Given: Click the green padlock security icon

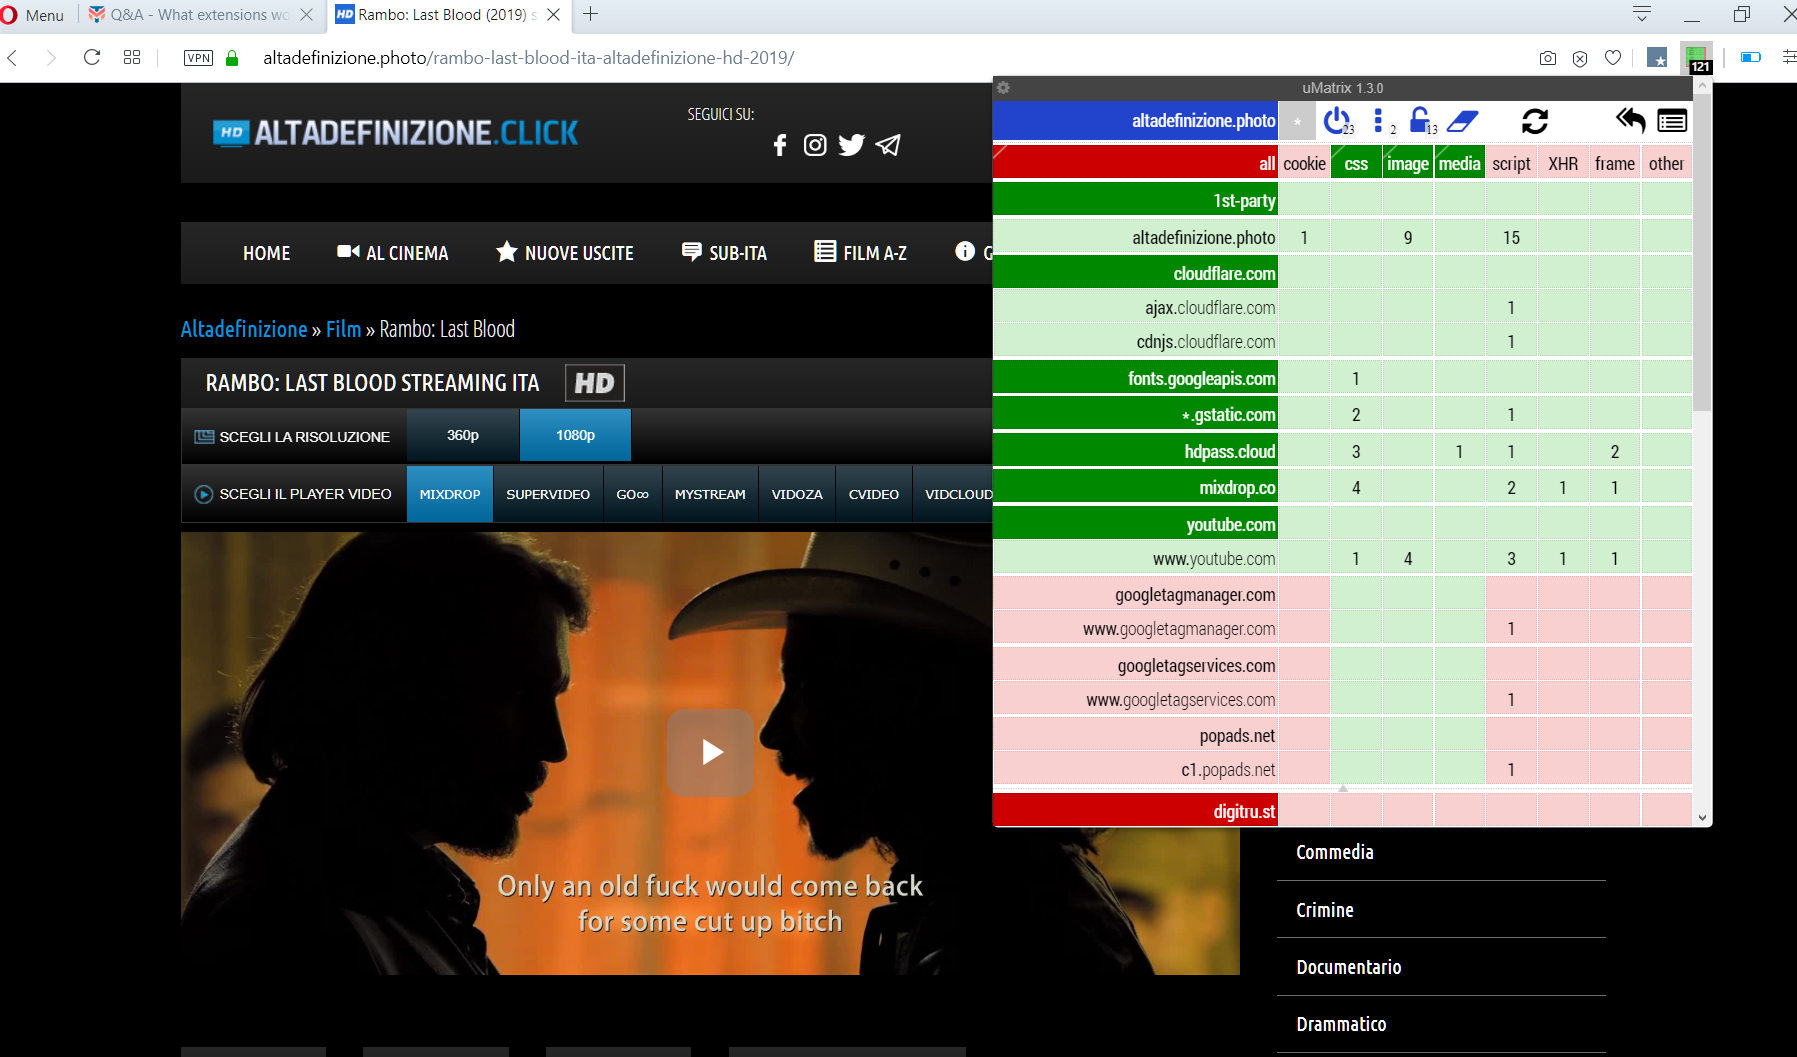Looking at the screenshot, I should pos(232,58).
